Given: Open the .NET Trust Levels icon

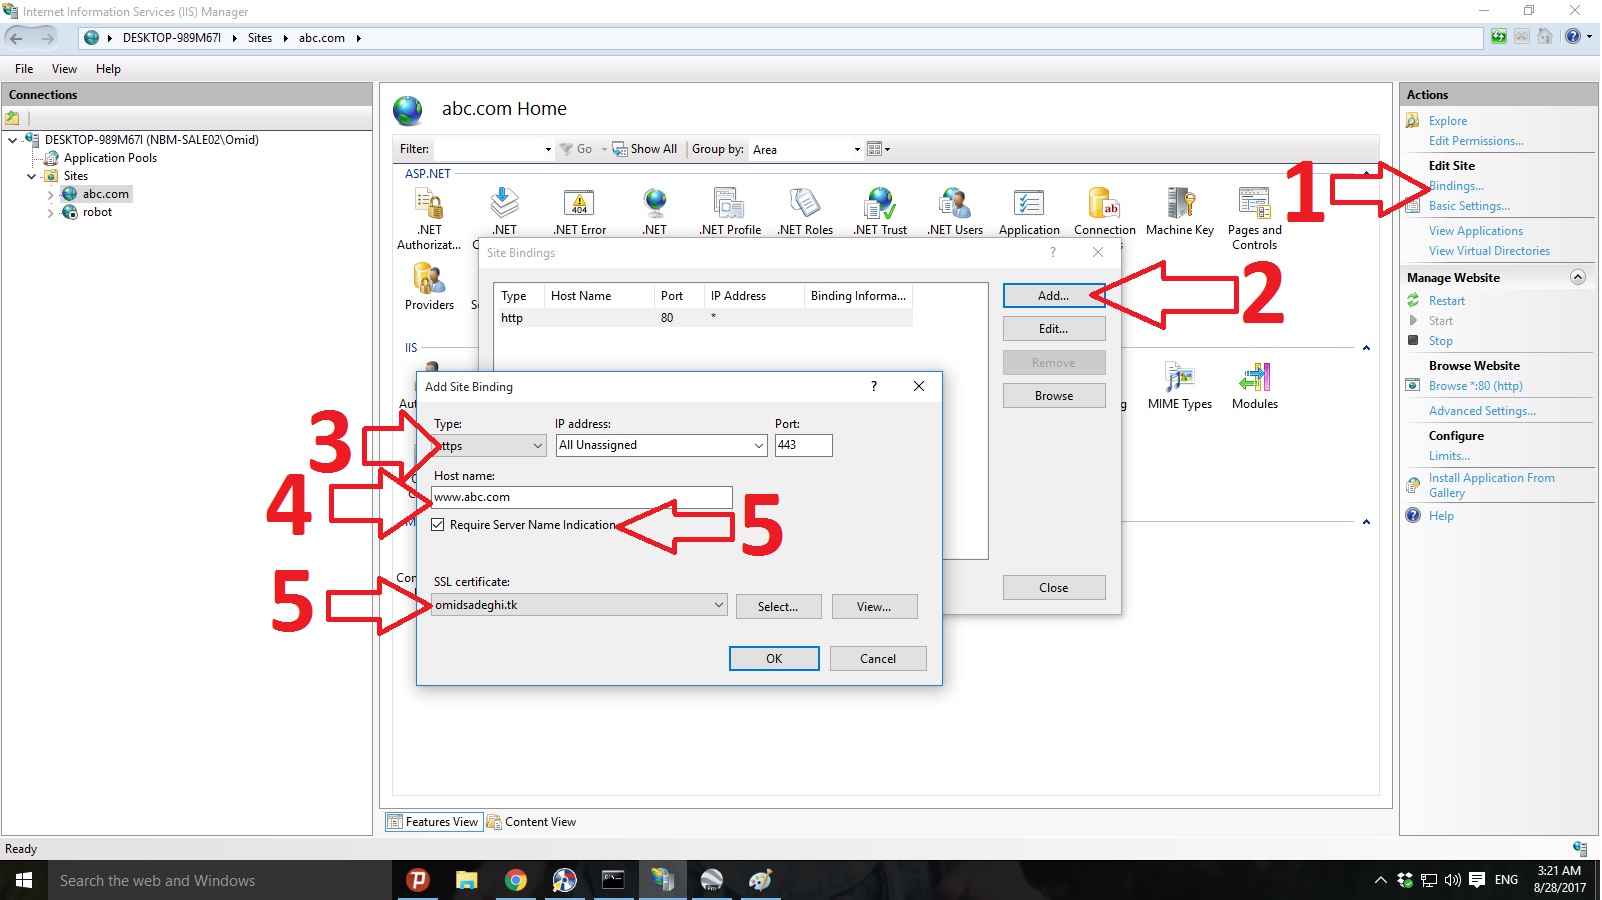Looking at the screenshot, I should 880,212.
